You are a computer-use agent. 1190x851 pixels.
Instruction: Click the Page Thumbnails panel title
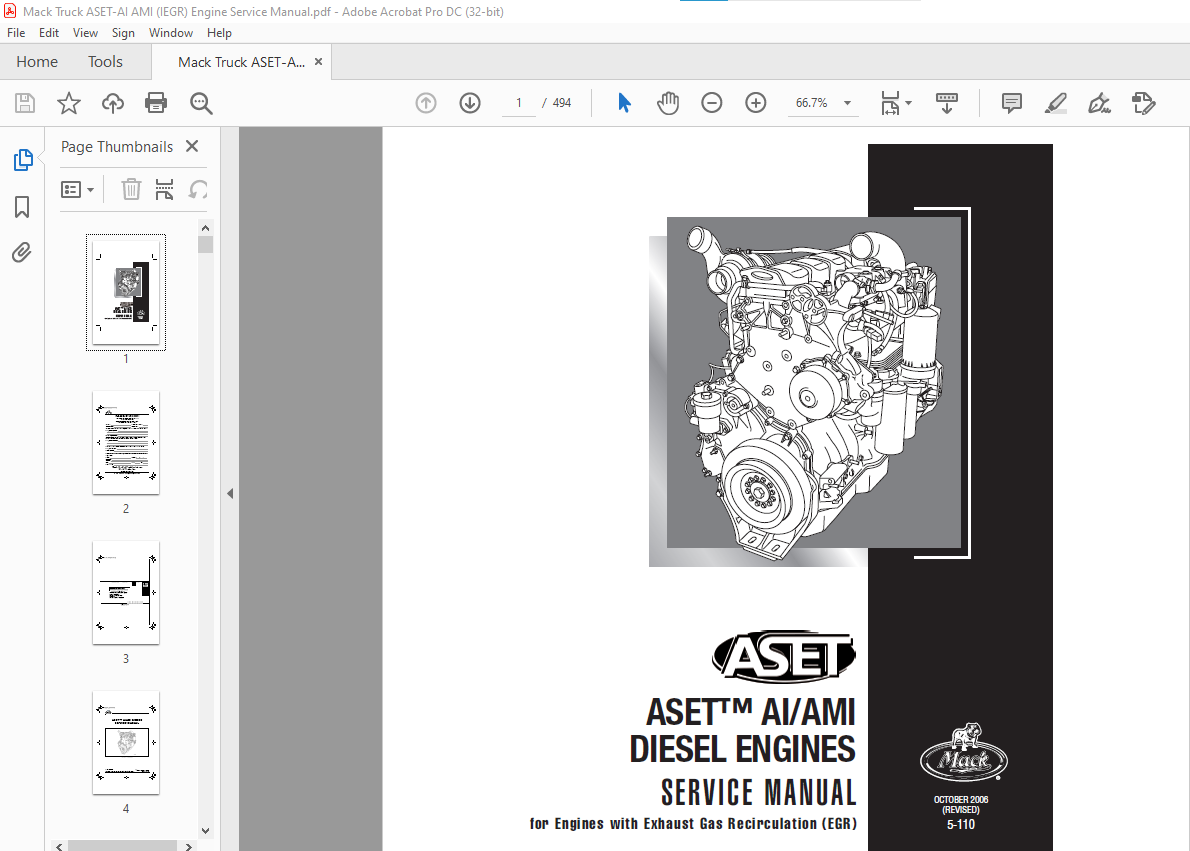[117, 147]
